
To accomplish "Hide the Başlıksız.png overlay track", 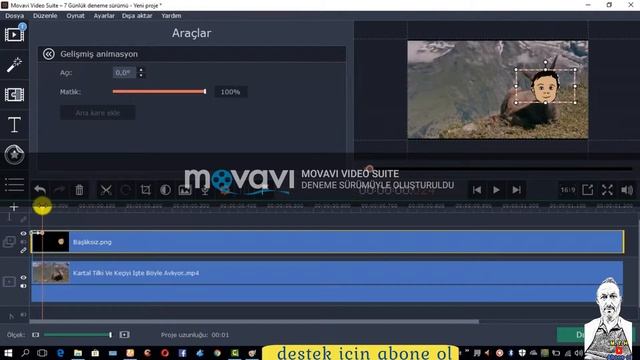I will click(23, 233).
